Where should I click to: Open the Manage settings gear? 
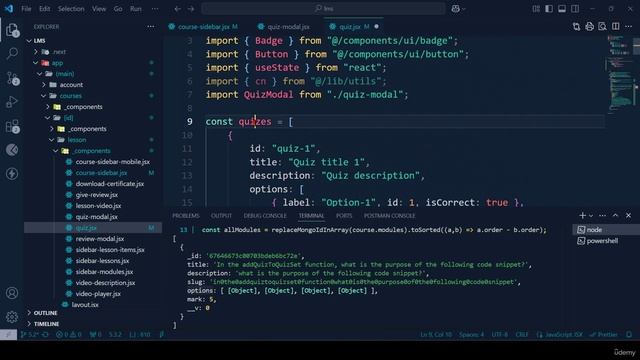click(12, 316)
